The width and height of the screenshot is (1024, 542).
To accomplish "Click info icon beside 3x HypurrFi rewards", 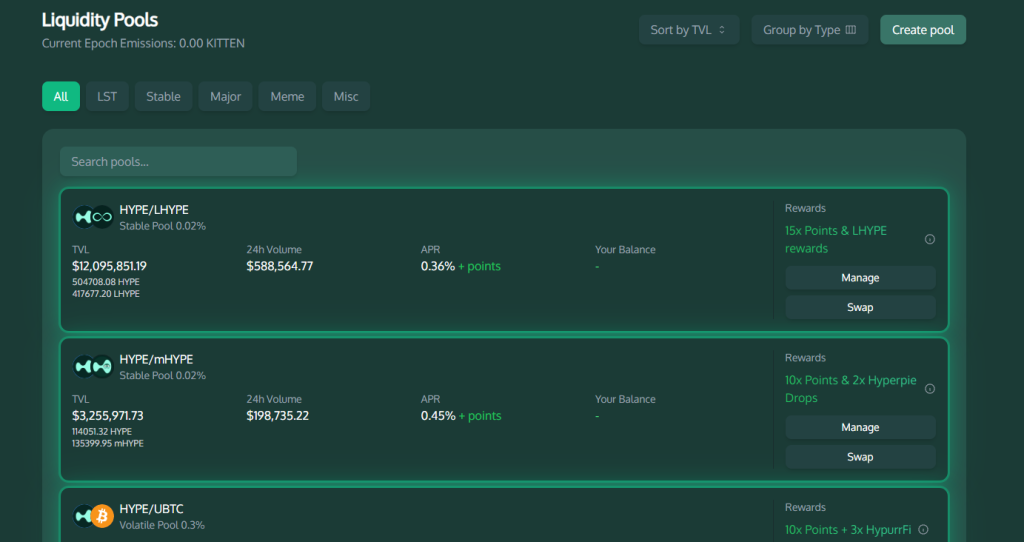I will pos(923,530).
